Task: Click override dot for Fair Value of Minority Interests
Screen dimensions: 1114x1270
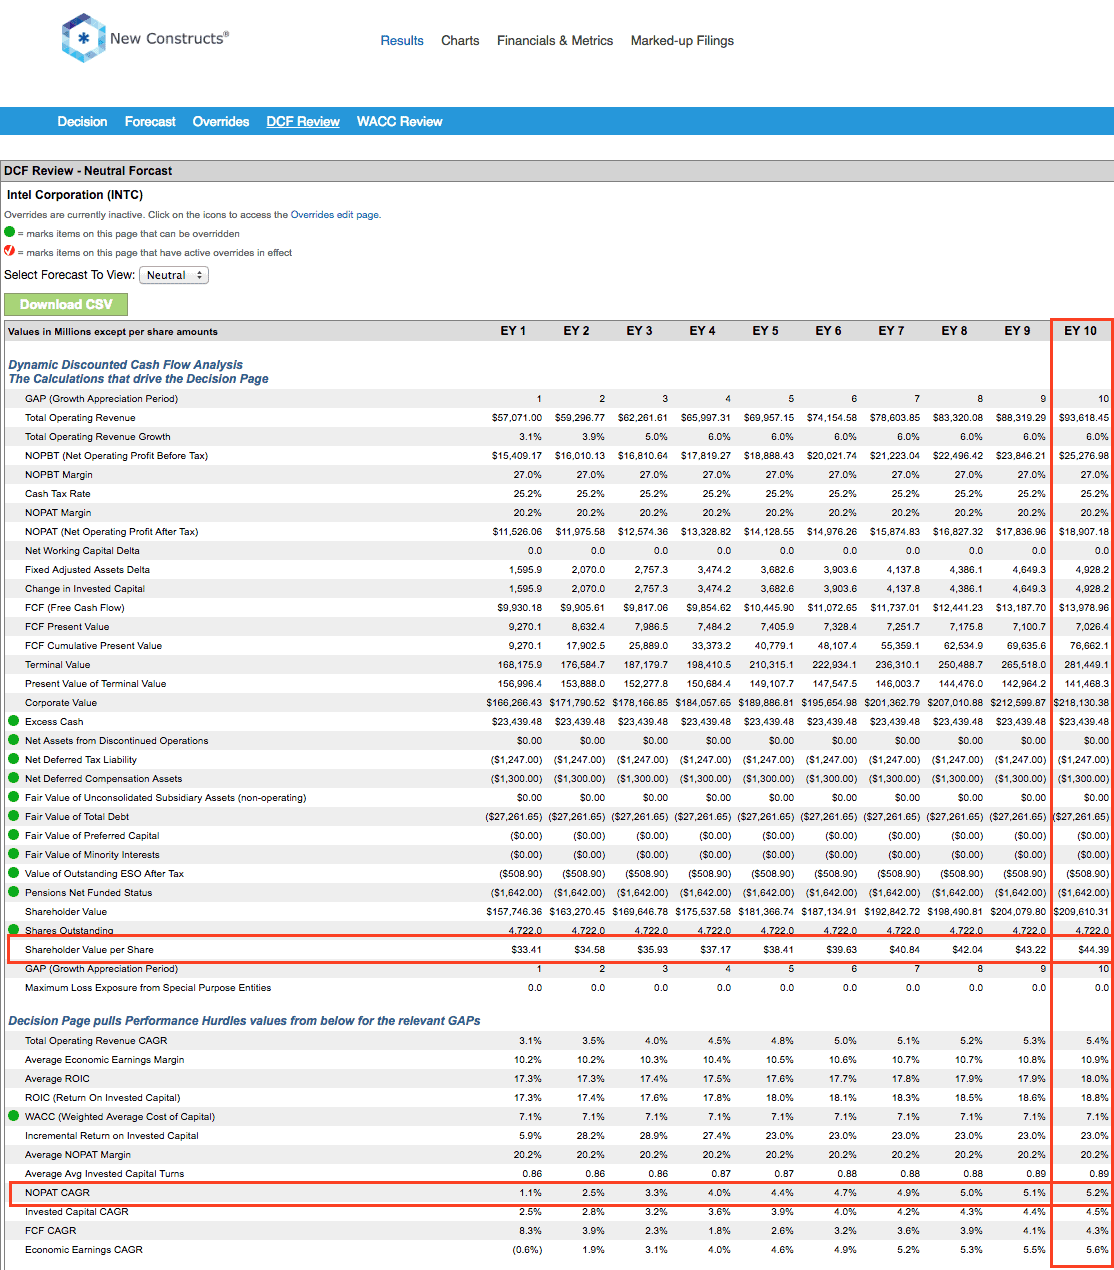Action: [14, 854]
